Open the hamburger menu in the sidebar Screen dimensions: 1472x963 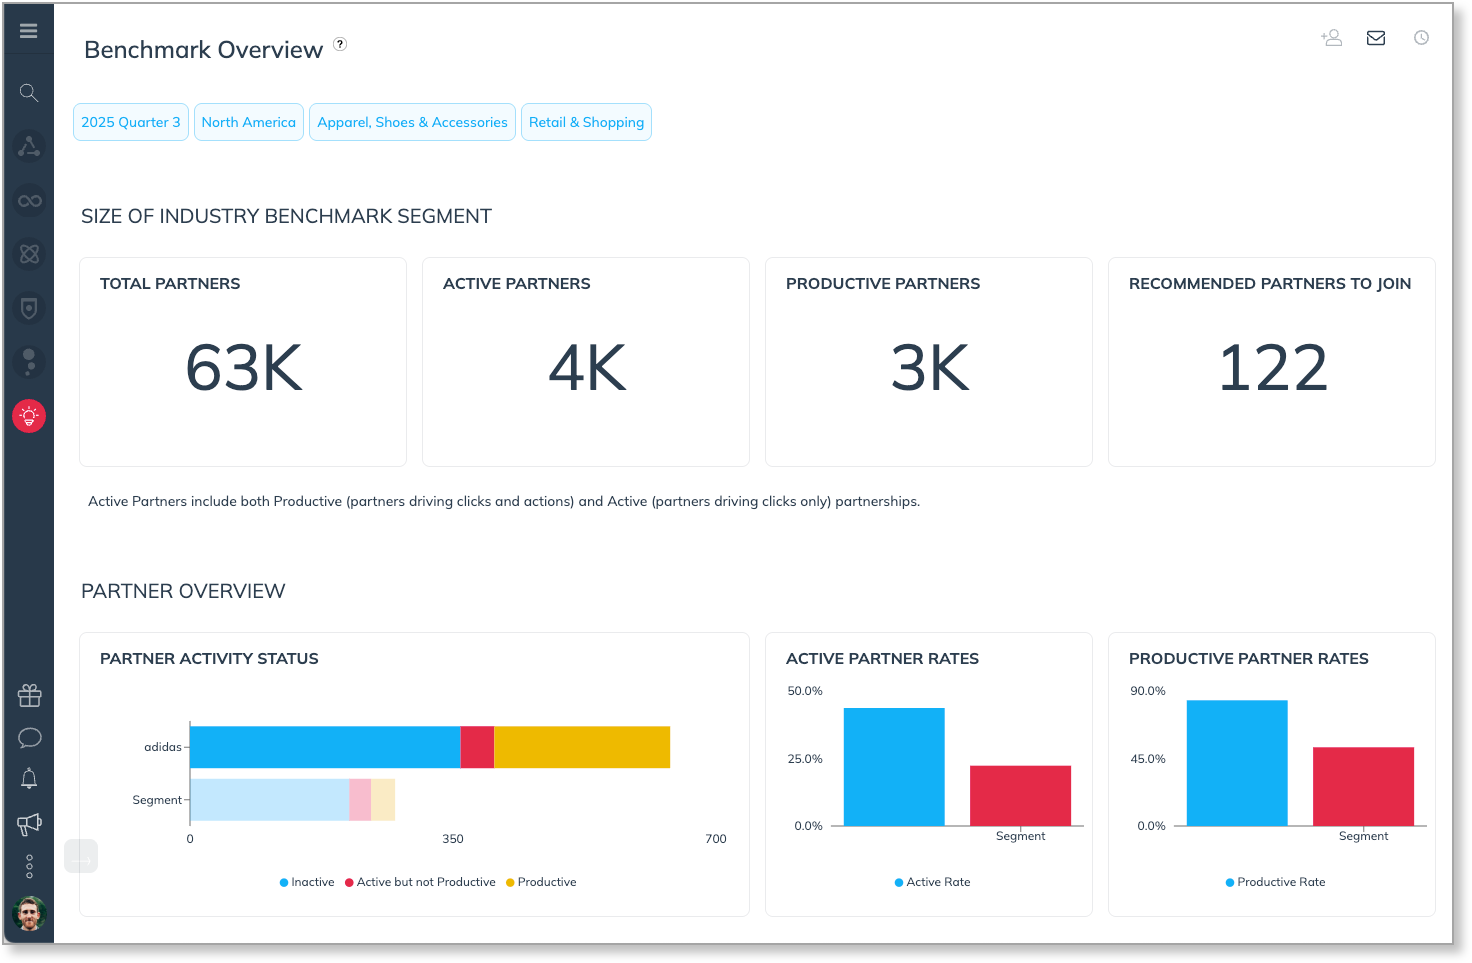point(29,31)
